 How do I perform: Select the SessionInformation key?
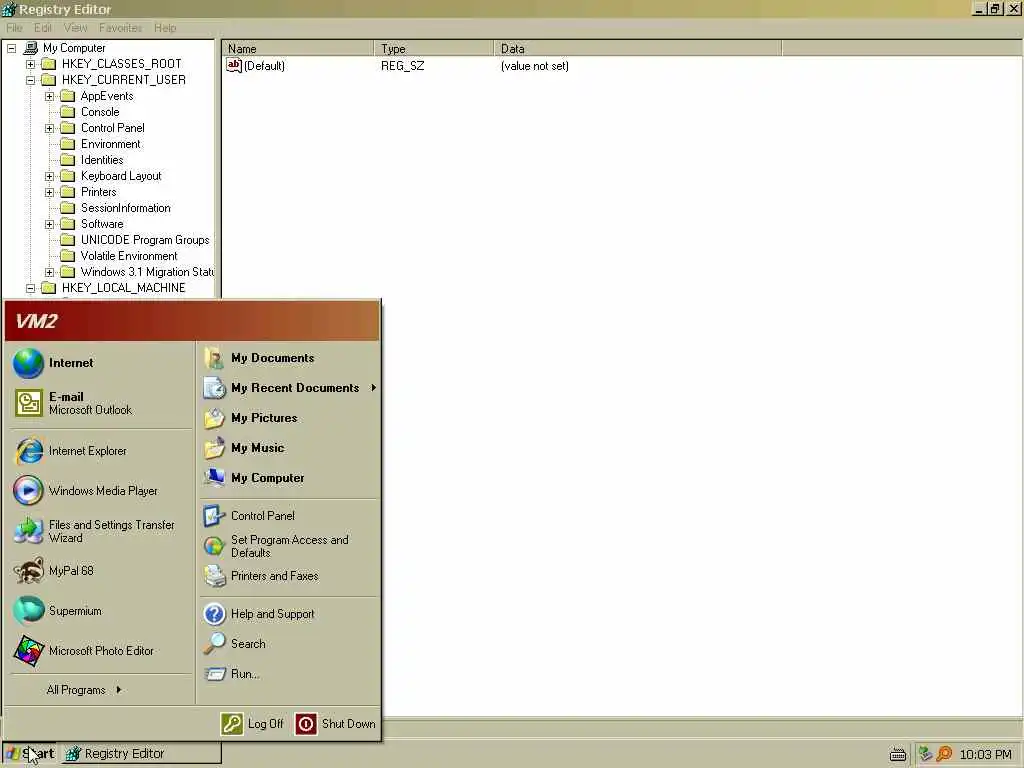pos(116,208)
